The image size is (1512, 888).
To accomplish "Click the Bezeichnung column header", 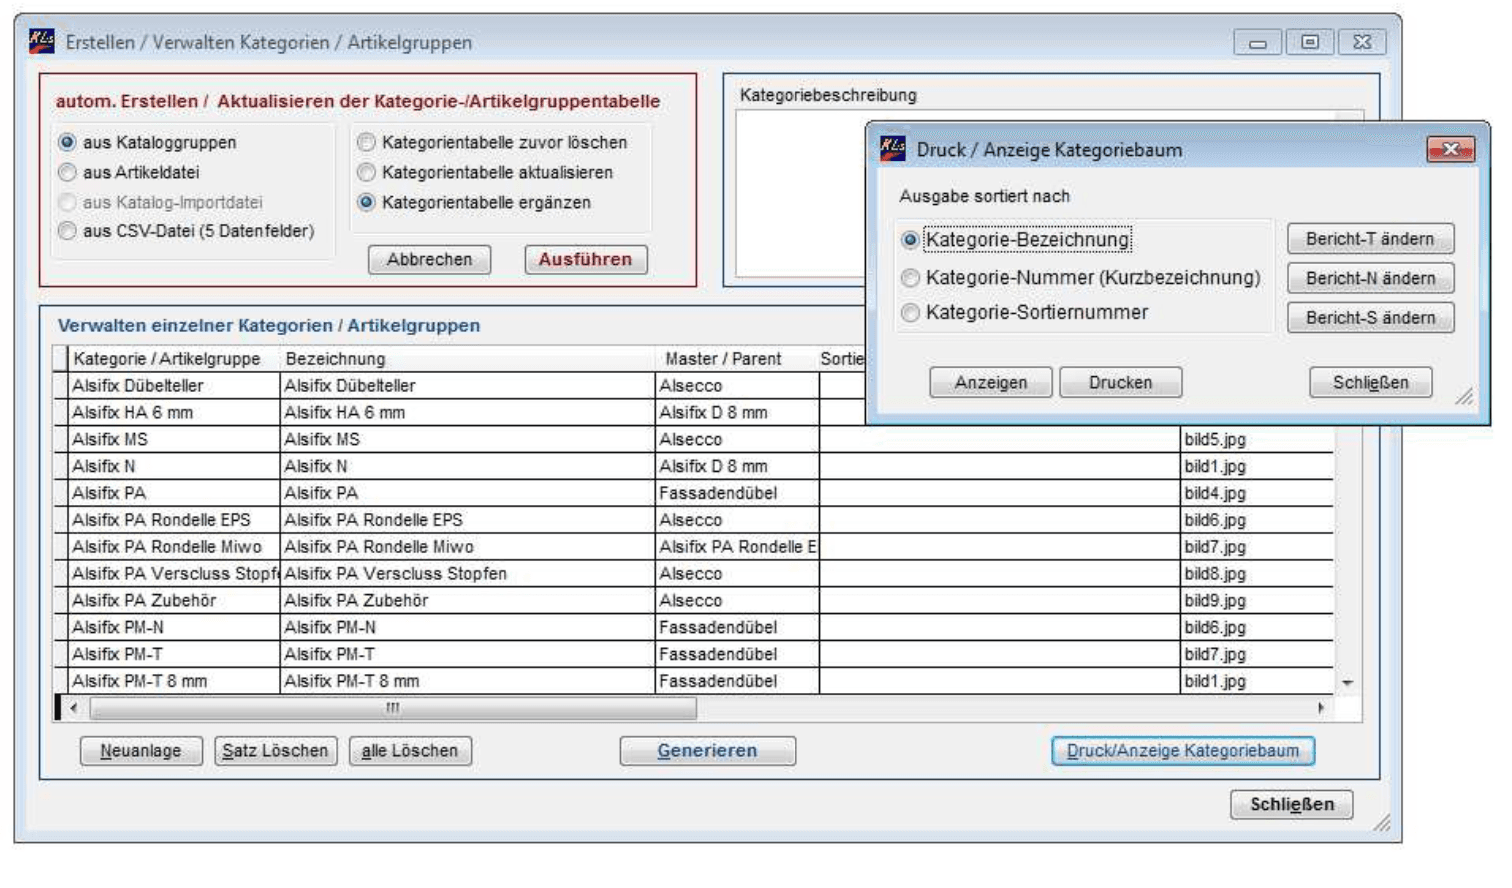I will (x=467, y=358).
